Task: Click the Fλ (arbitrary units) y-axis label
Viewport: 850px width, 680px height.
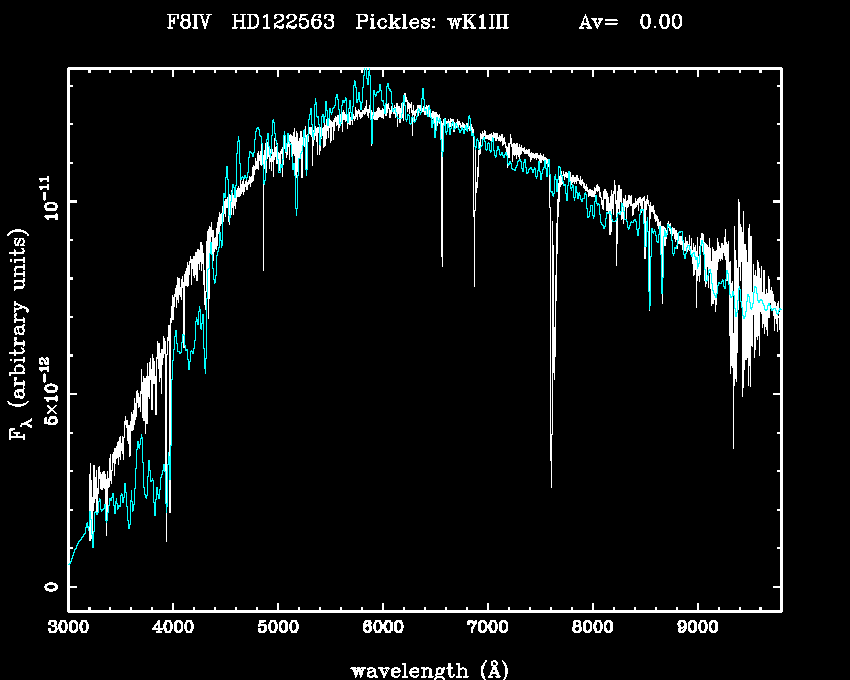Action: coord(19,335)
